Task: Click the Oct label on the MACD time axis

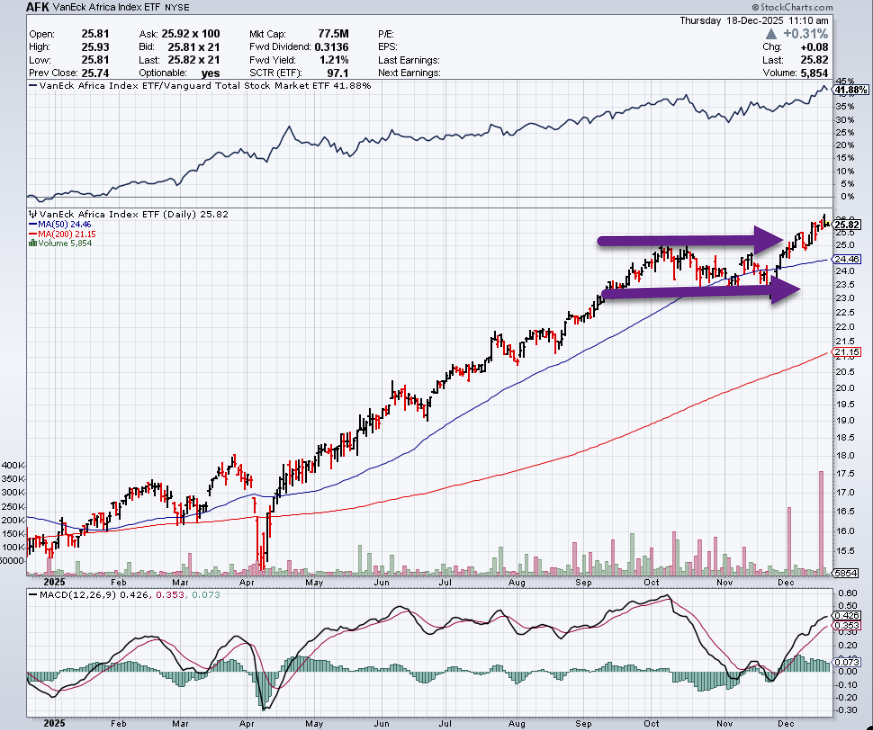Action: [652, 719]
